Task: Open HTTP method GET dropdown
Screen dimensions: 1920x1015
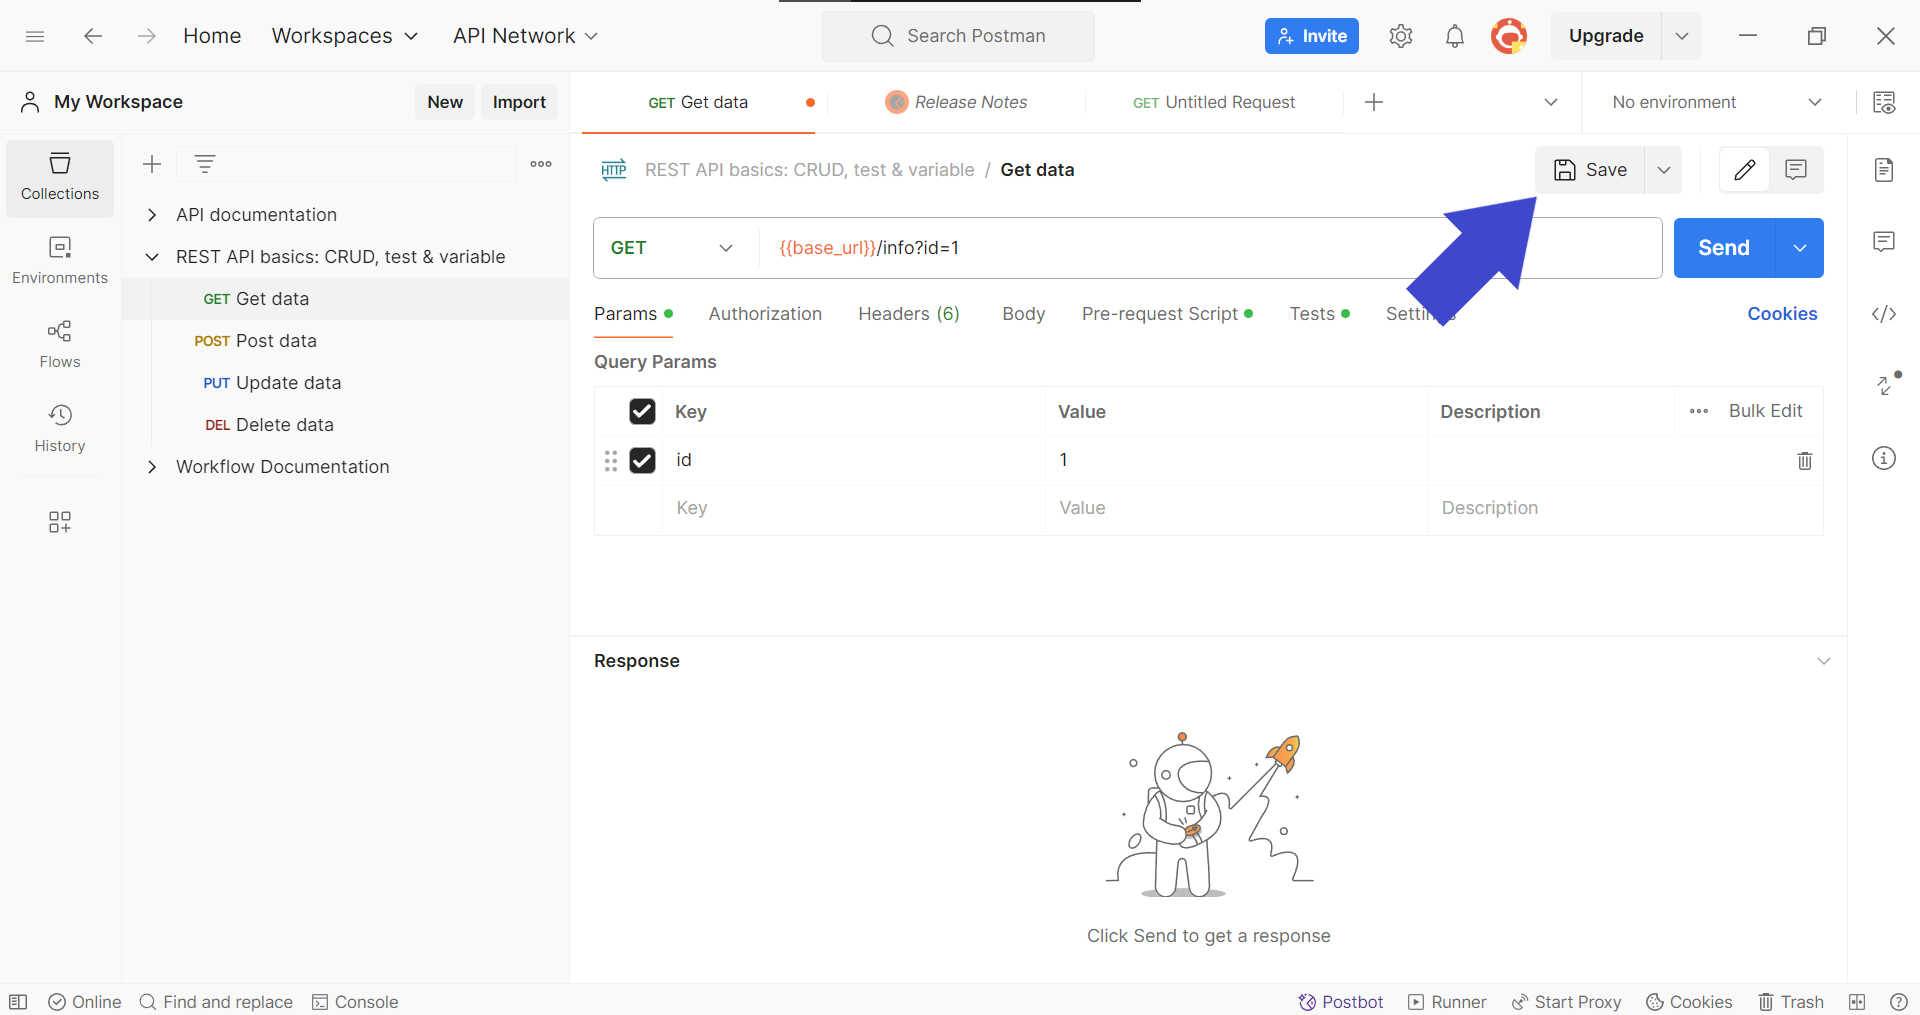Action: [x=674, y=248]
